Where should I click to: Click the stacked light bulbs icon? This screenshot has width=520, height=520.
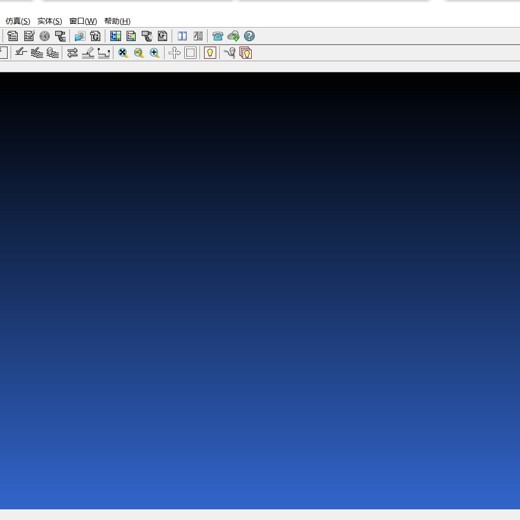coord(246,53)
